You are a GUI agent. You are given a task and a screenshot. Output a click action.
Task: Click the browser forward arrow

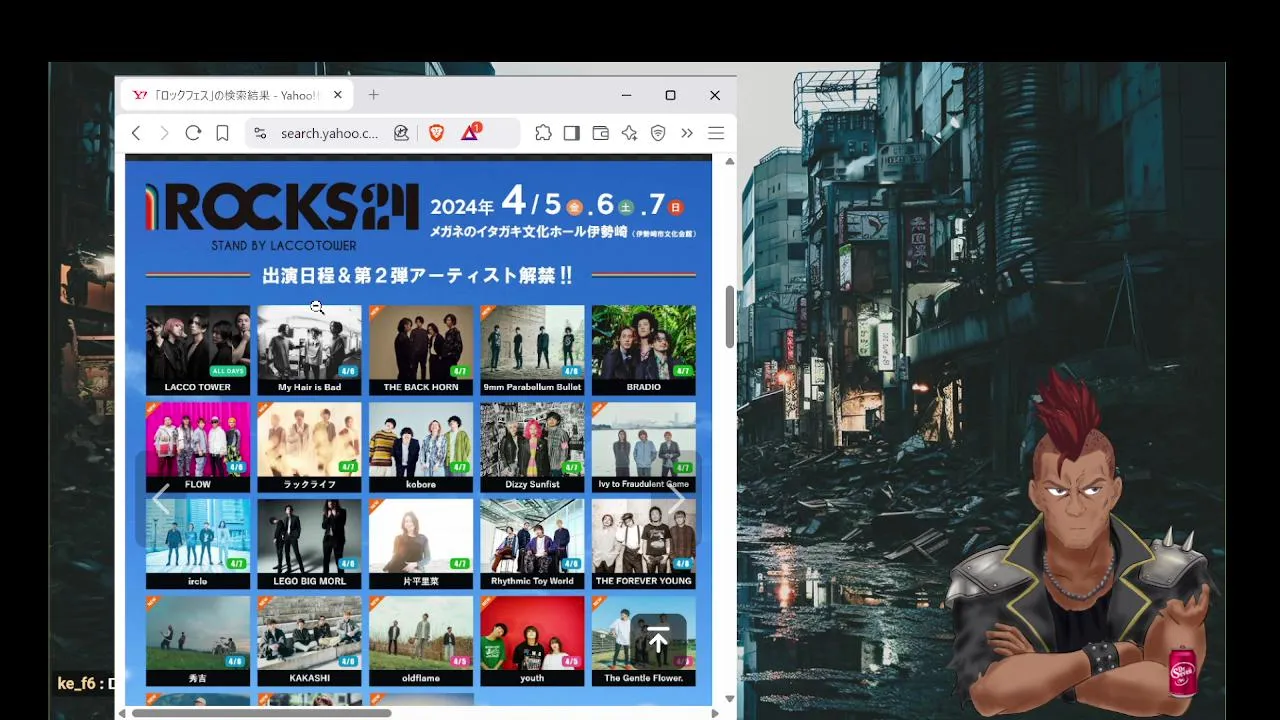(165, 133)
